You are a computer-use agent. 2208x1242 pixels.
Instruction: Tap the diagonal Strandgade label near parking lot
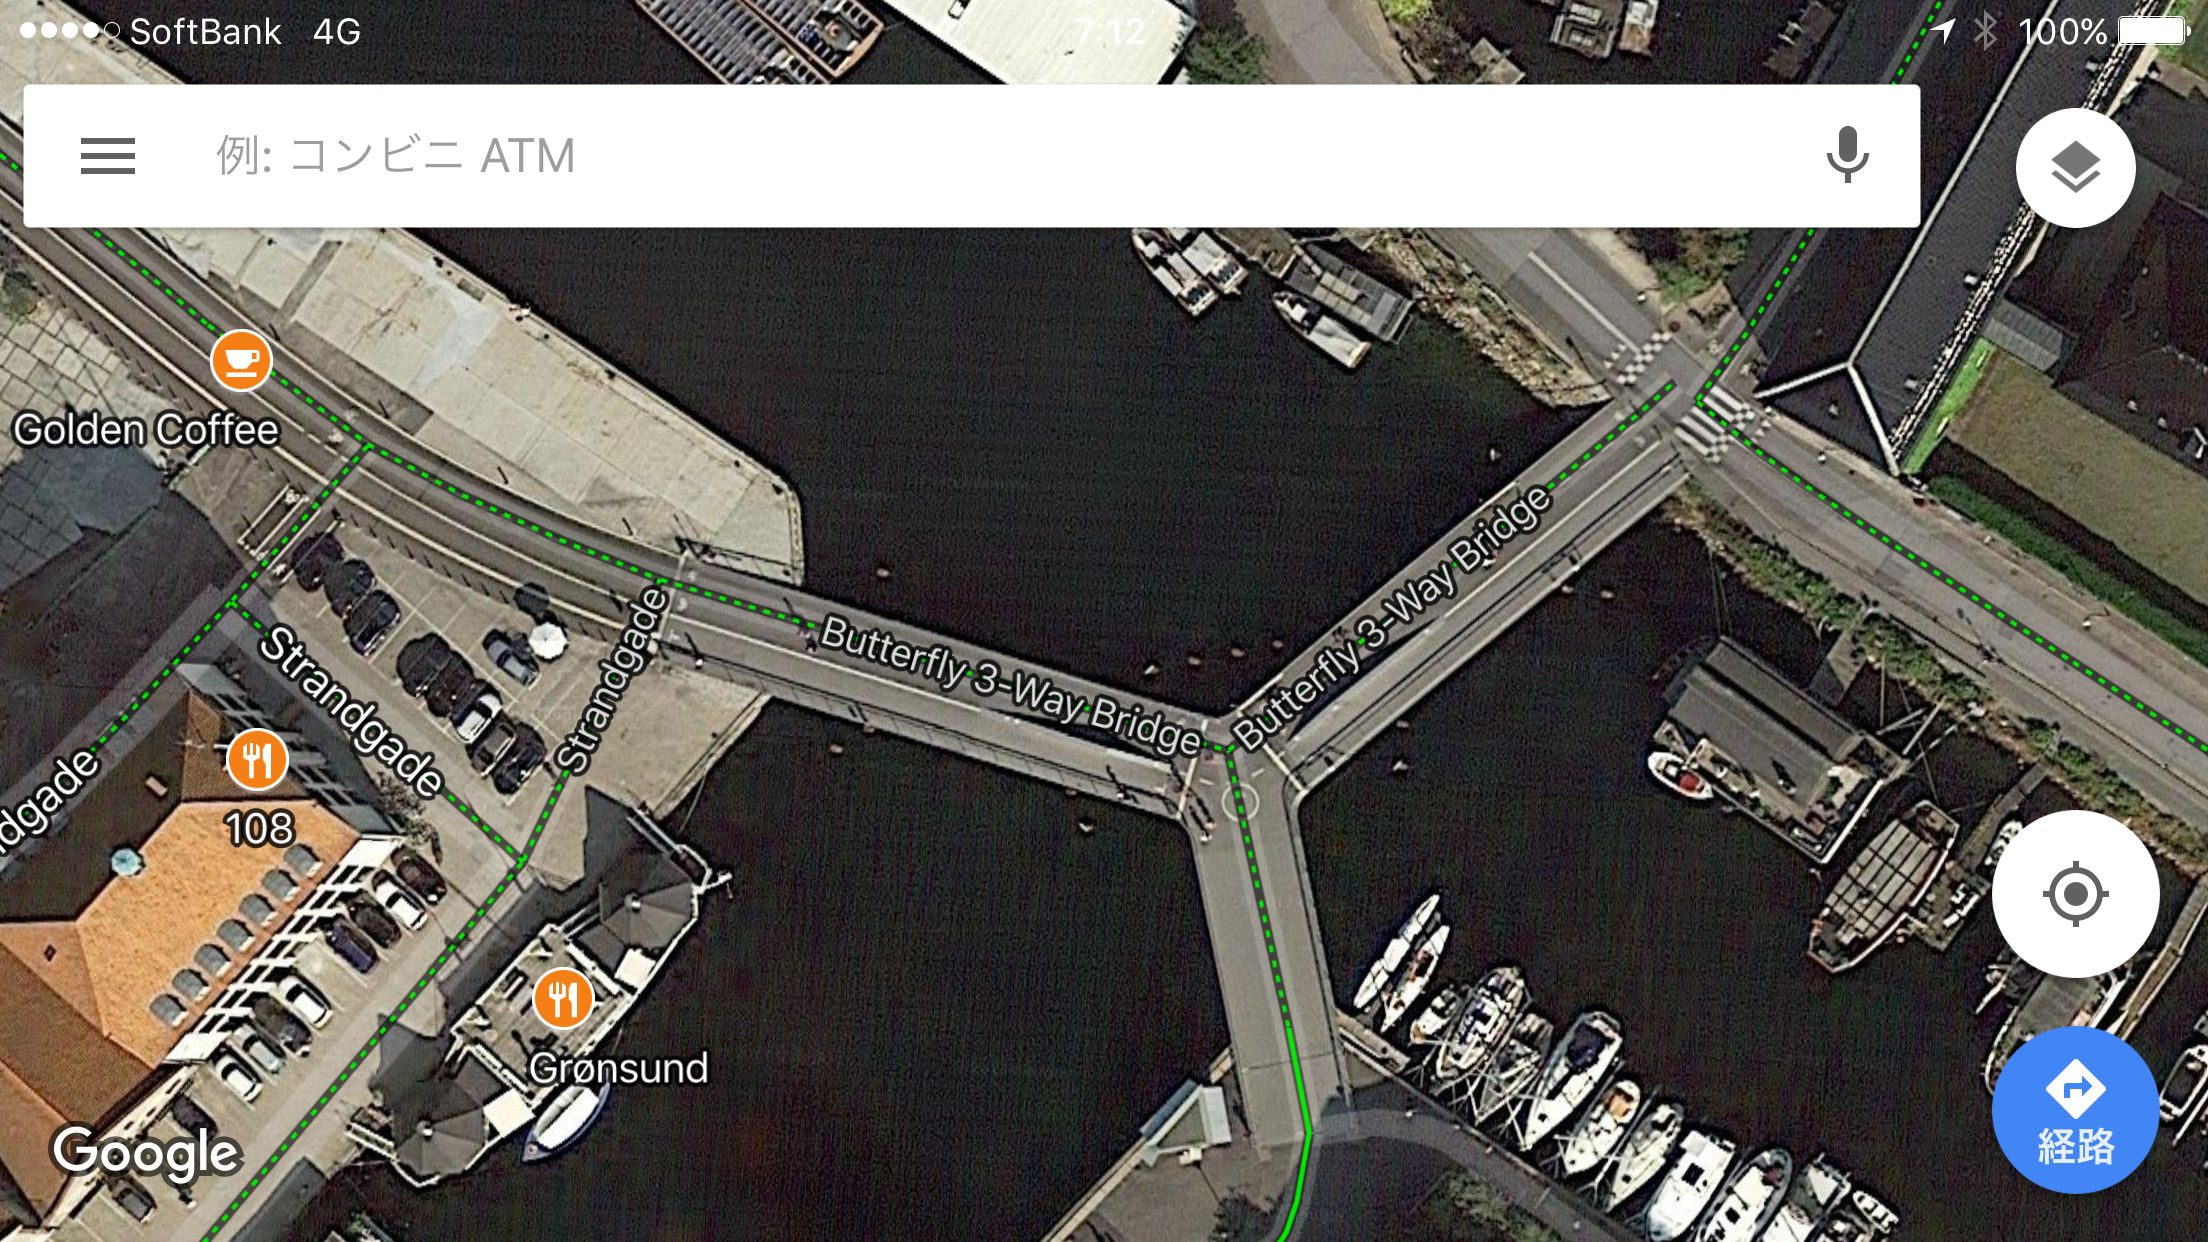351,712
